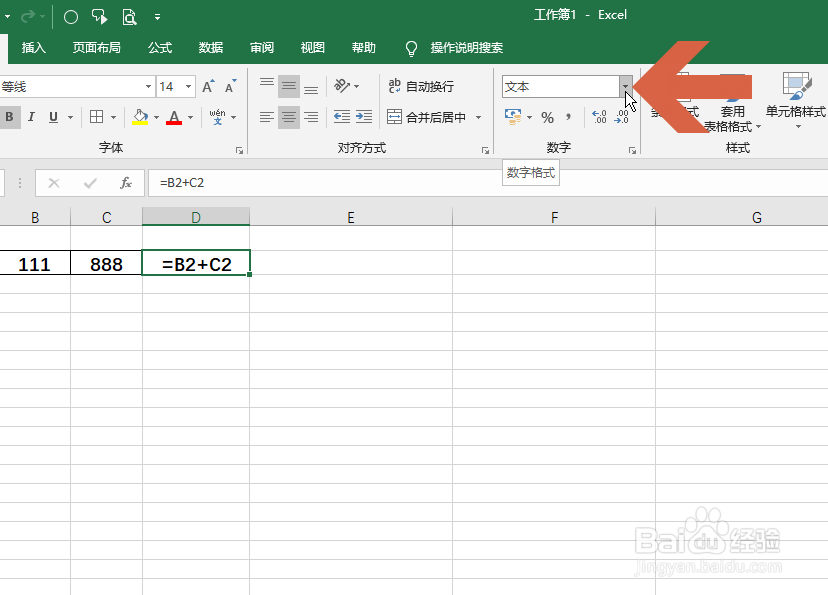Click the 文本 number format box

tap(561, 87)
